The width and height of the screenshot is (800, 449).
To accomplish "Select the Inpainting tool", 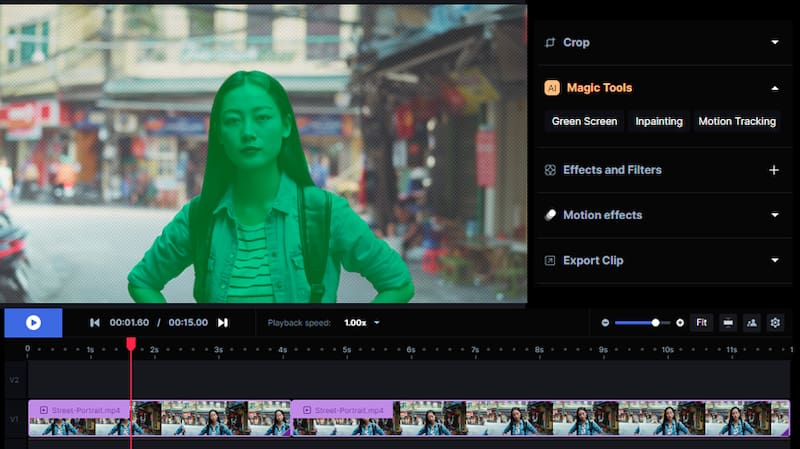I will coord(659,121).
